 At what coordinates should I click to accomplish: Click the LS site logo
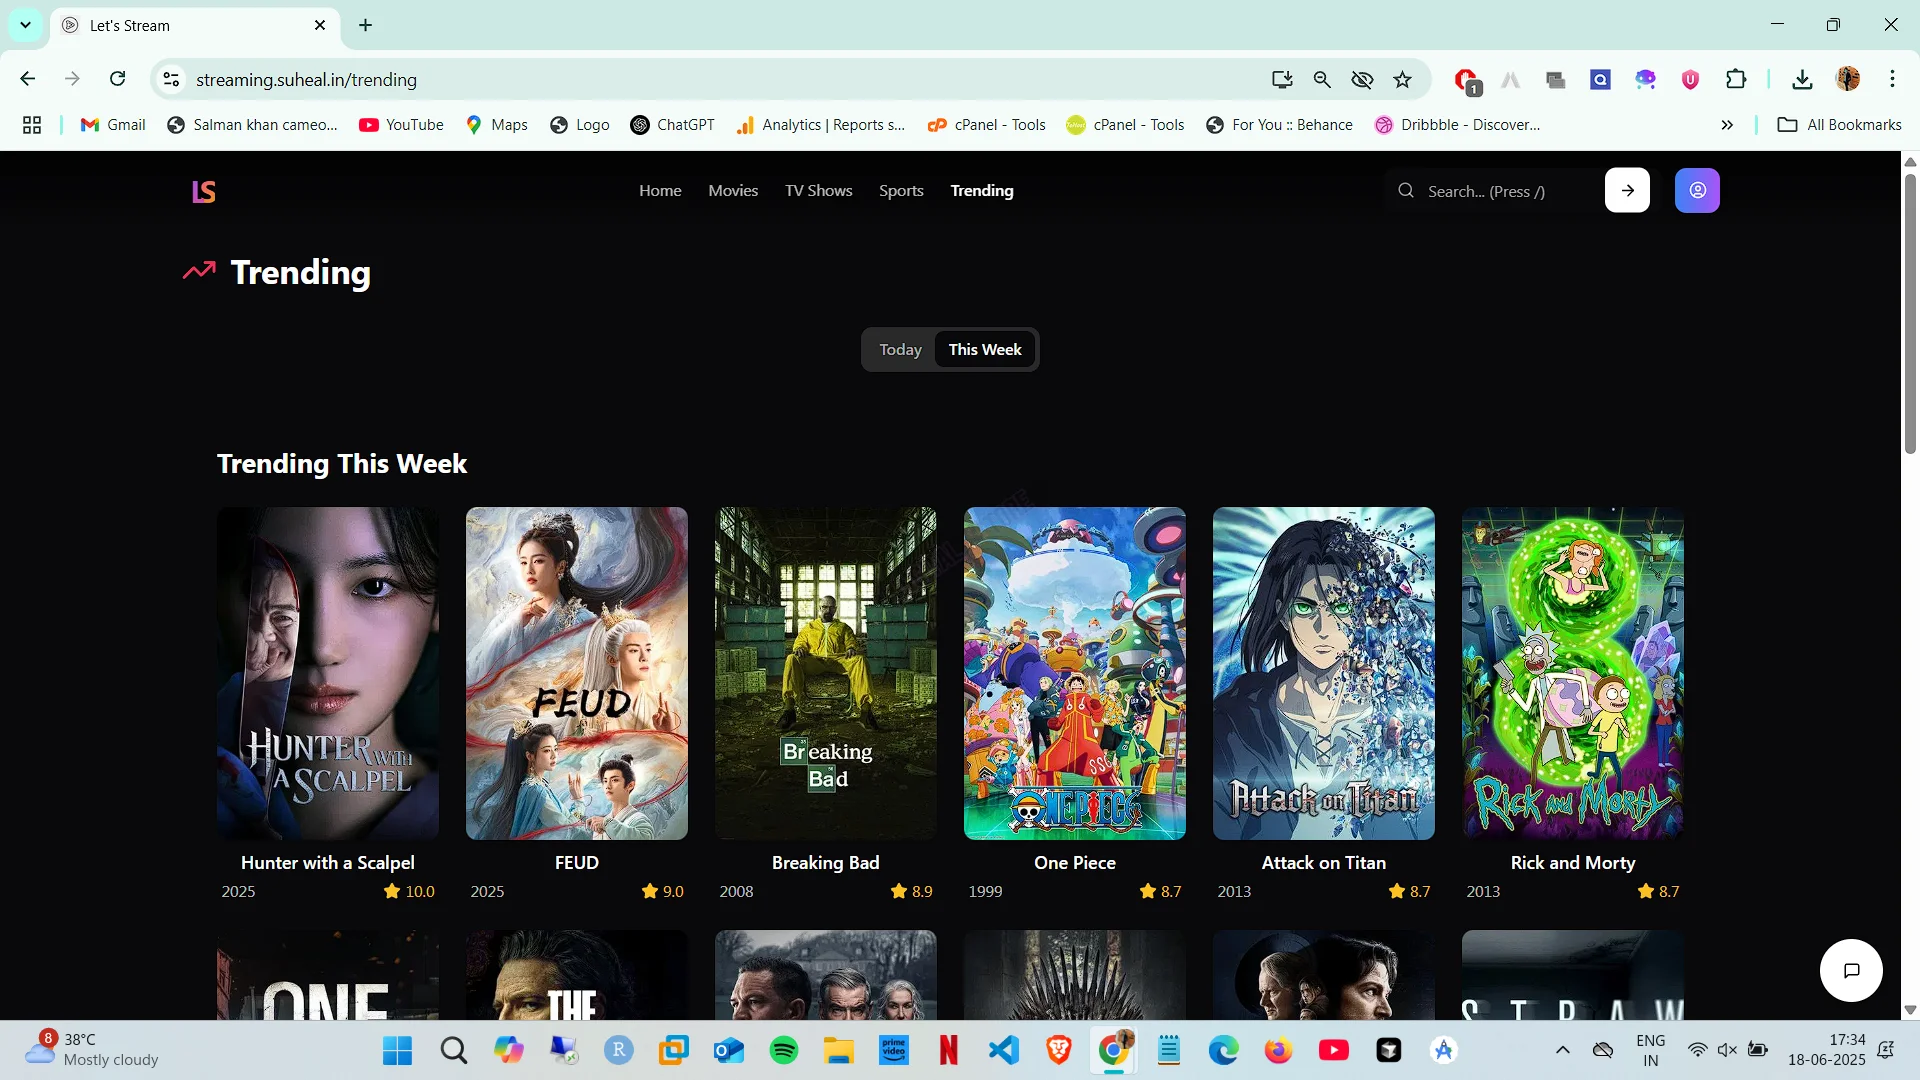click(204, 191)
